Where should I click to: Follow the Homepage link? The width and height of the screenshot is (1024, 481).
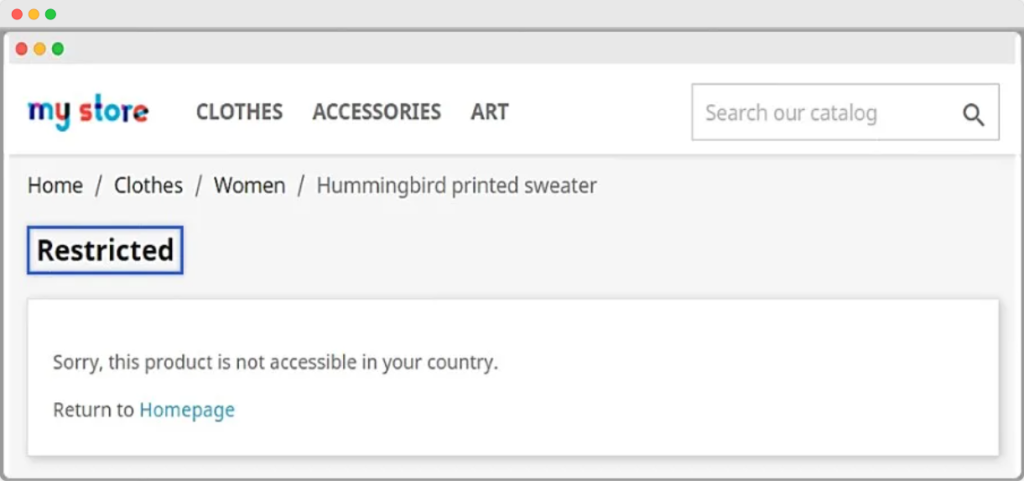tap(187, 410)
